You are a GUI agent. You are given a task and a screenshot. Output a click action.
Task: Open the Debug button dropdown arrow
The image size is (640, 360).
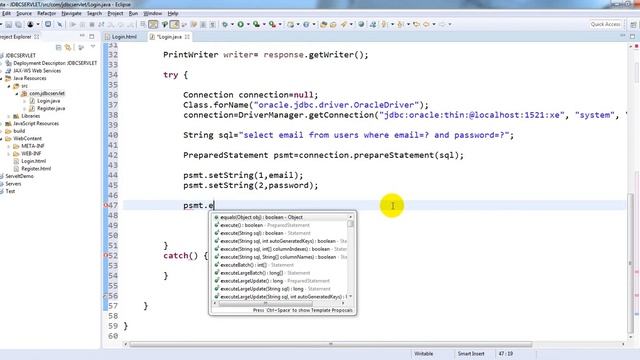click(x=232, y=24)
